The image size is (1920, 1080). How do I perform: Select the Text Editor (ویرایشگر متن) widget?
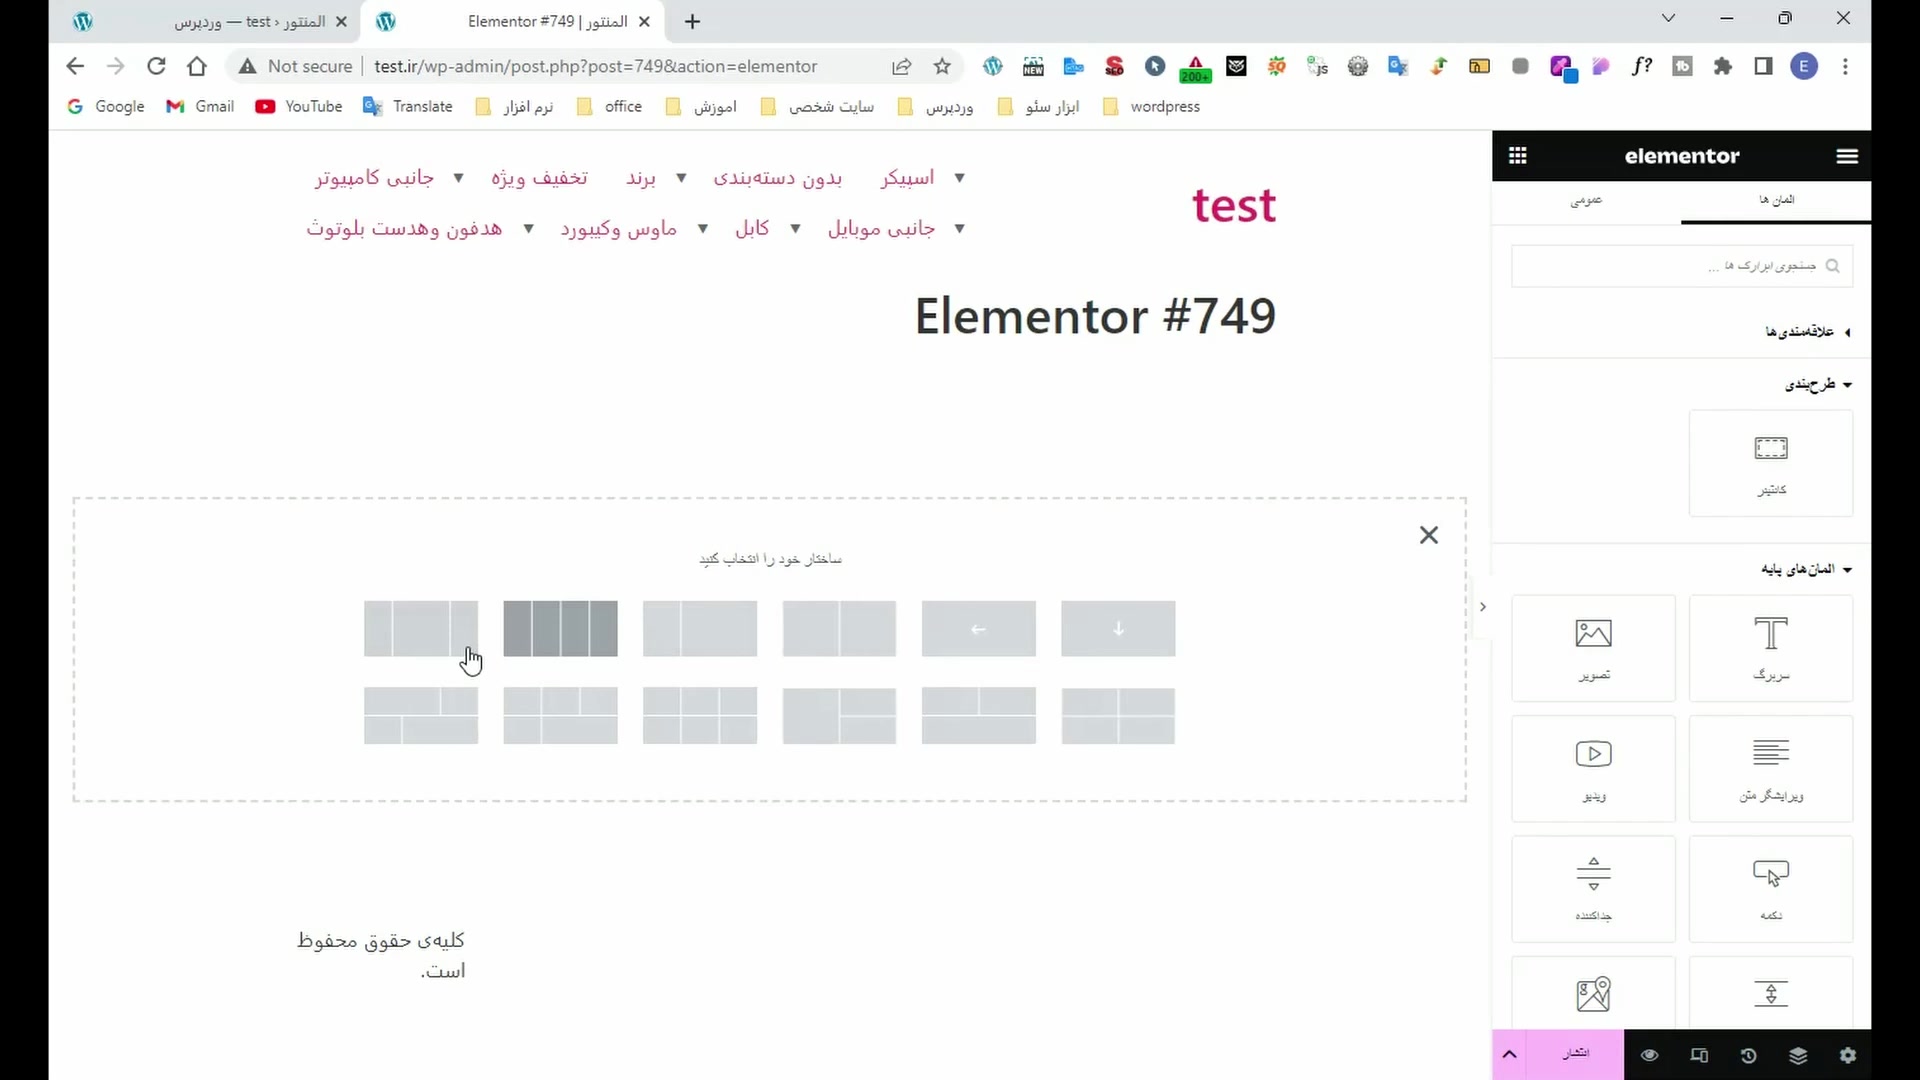[x=1770, y=768]
